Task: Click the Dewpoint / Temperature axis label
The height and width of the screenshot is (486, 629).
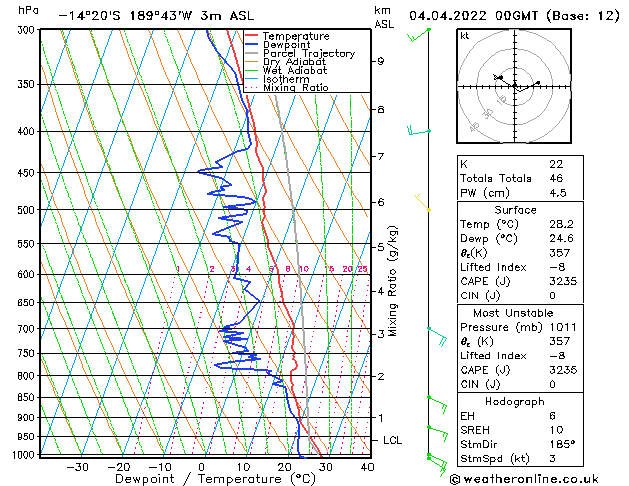Action: point(203,479)
